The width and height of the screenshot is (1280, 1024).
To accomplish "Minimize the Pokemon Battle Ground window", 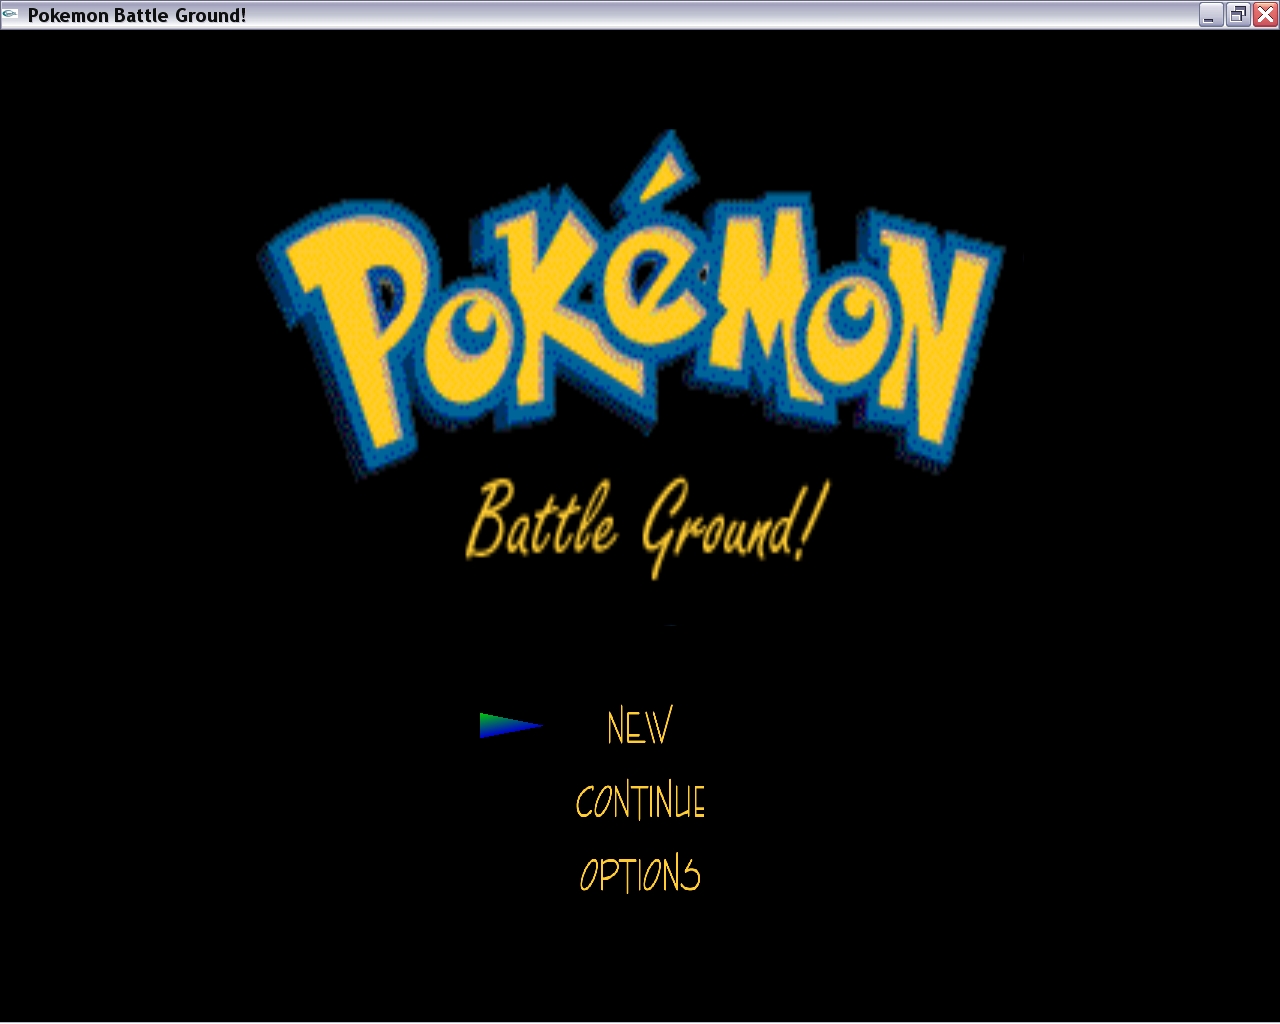I will pos(1211,15).
